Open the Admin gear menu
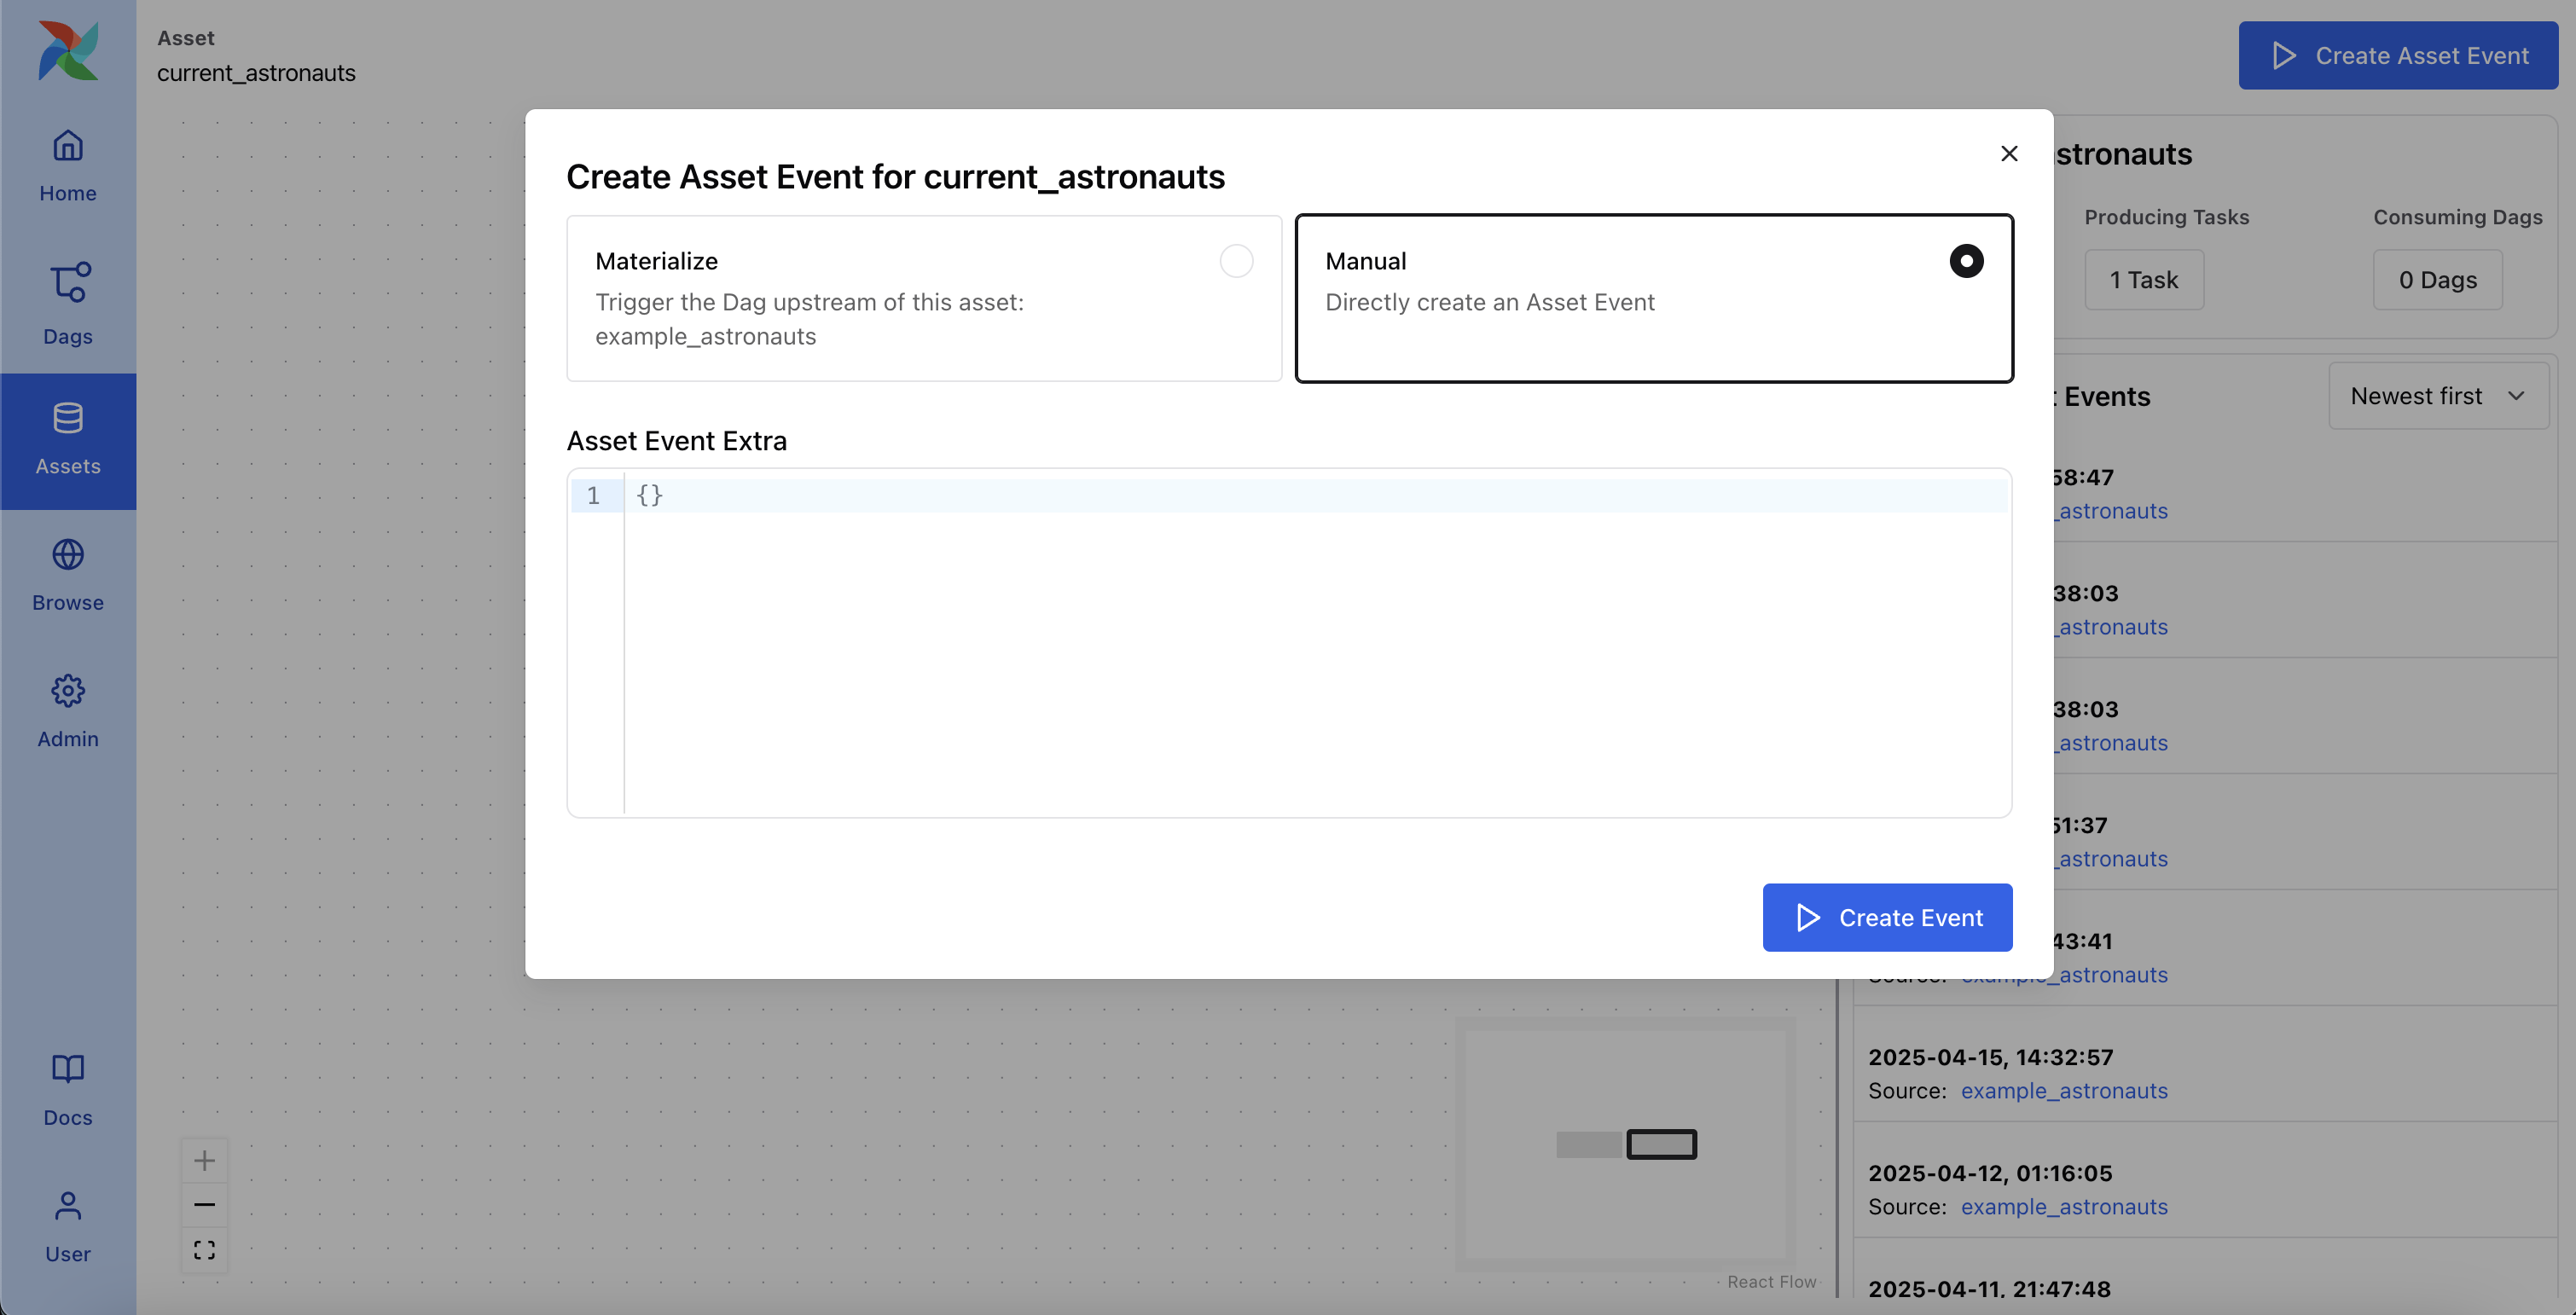 coord(68,711)
